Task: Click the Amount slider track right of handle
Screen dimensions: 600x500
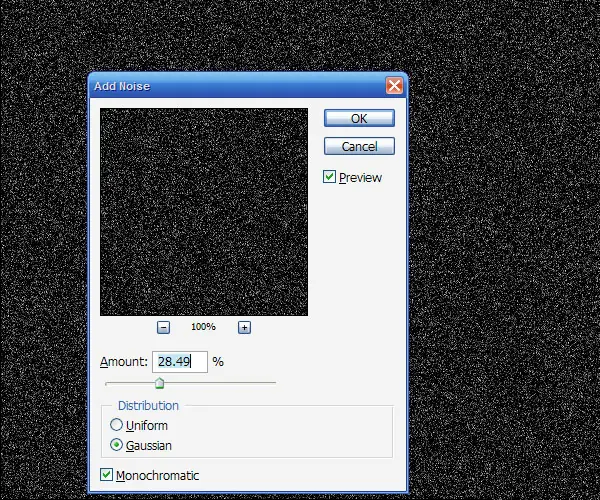Action: click(x=220, y=383)
